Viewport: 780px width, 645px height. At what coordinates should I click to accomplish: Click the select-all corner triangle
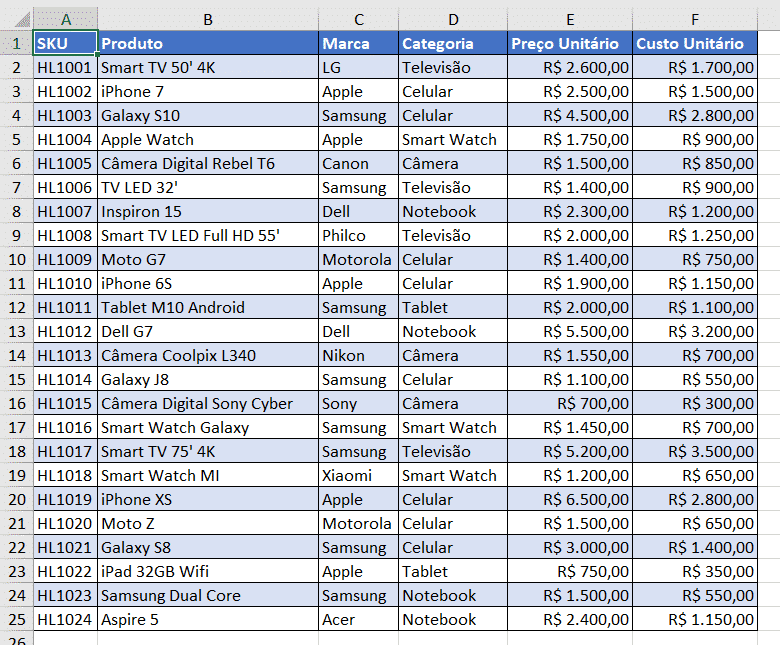pos(22,19)
